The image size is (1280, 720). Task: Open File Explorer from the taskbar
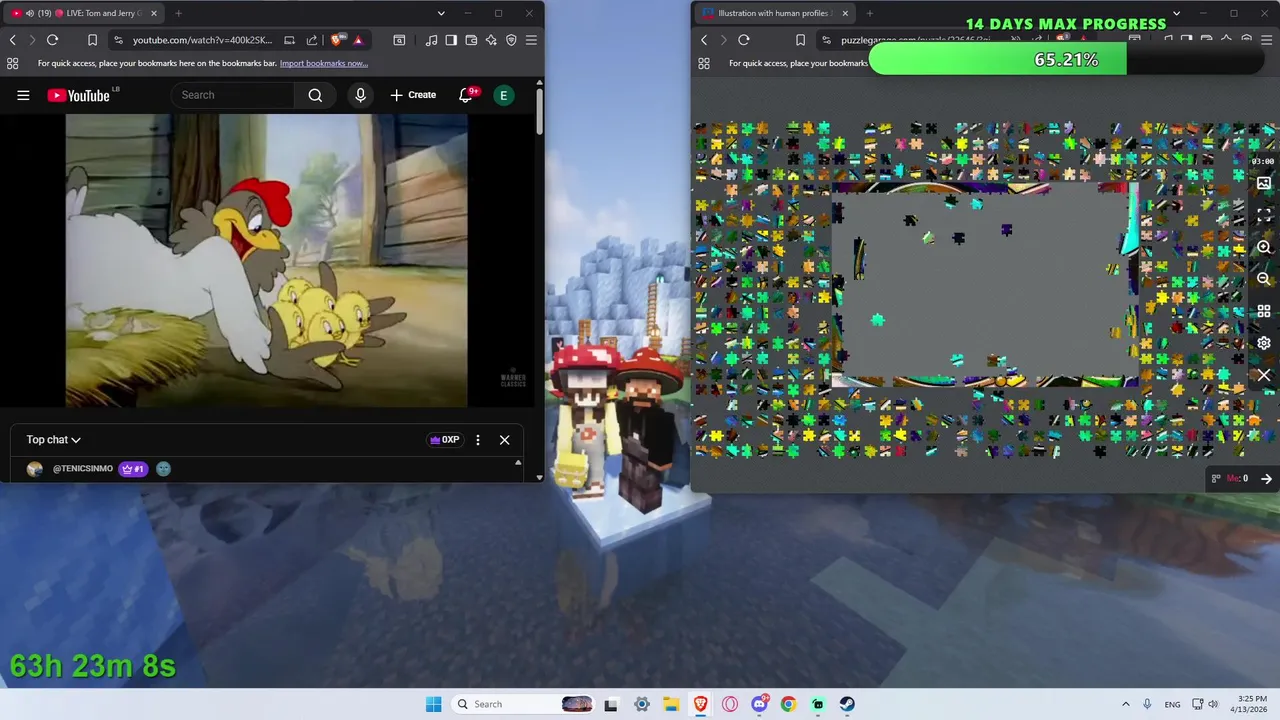[x=671, y=704]
